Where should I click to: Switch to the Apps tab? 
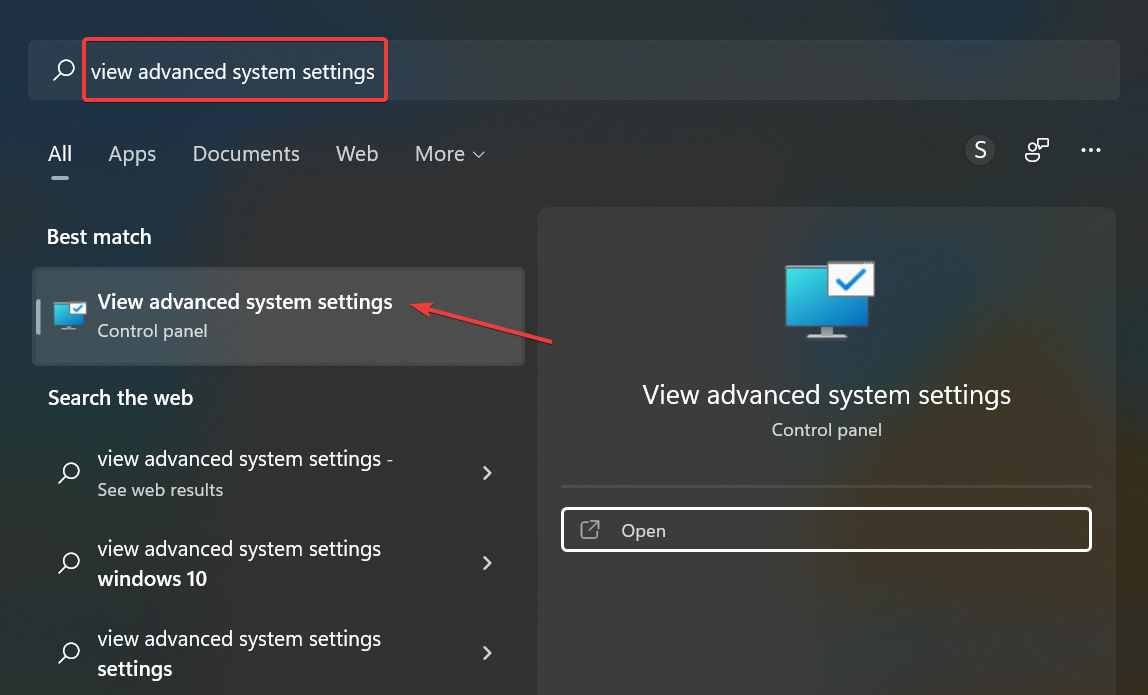[x=132, y=154]
